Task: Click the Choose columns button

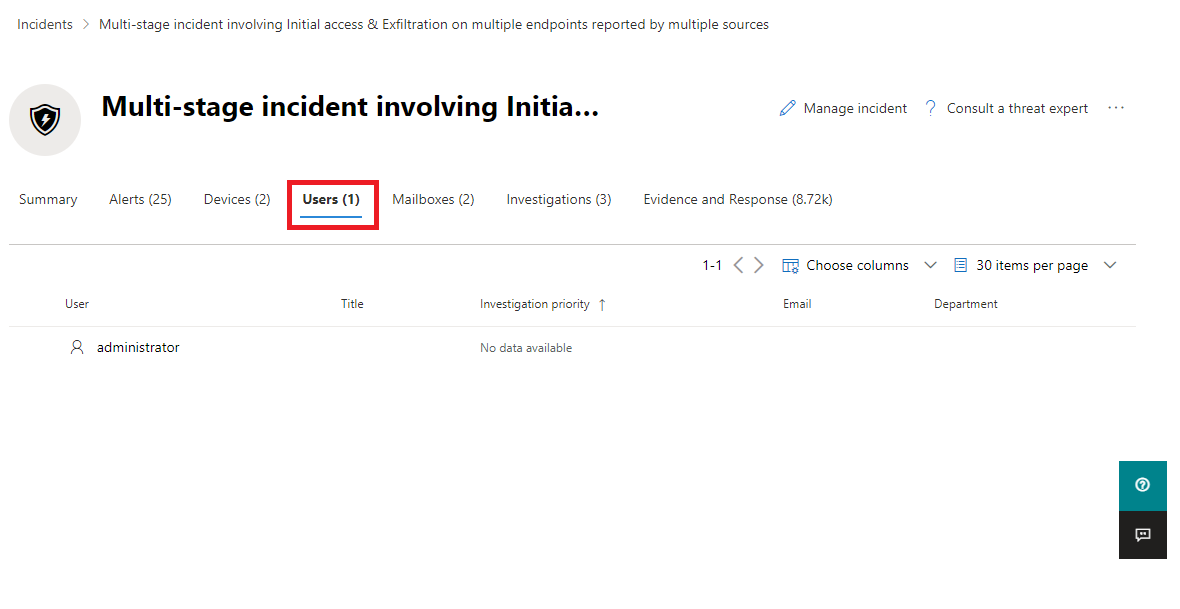Action: (845, 265)
